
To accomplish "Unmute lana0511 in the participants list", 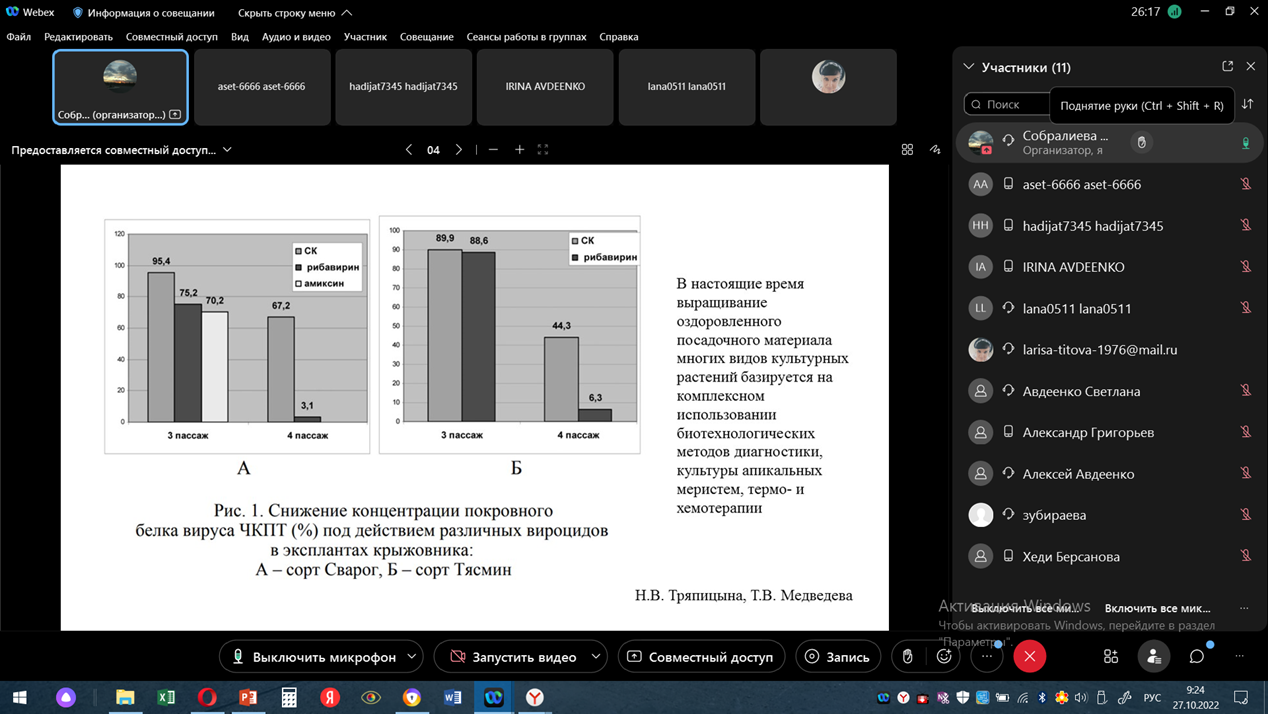I will 1246,308.
